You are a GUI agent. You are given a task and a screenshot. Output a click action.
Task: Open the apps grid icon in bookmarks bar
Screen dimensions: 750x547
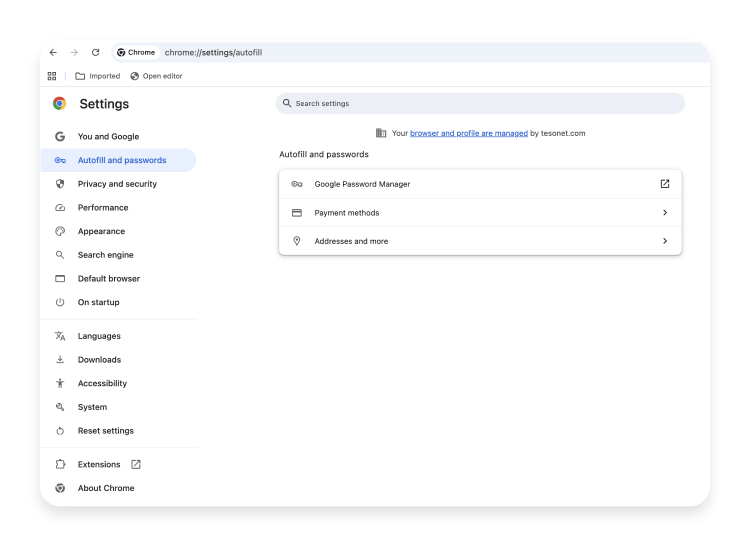tap(52, 76)
